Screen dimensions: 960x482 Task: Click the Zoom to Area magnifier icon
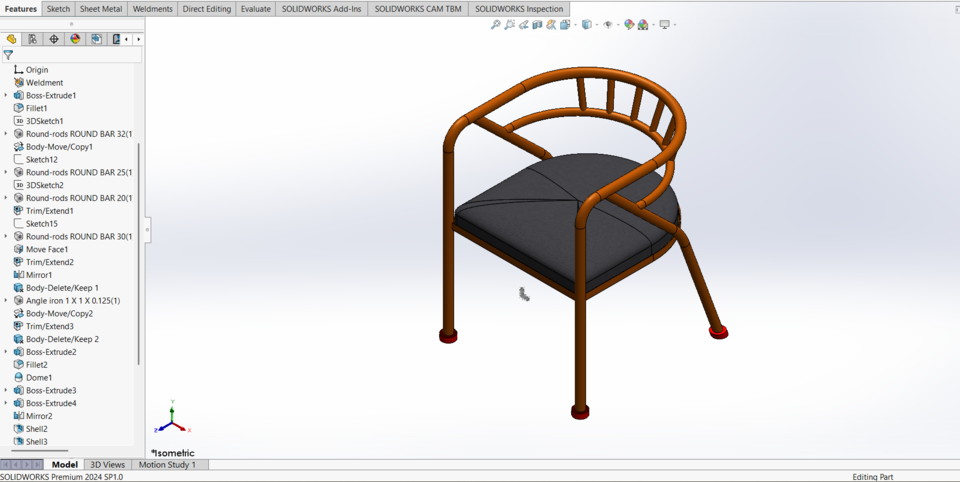pos(509,24)
